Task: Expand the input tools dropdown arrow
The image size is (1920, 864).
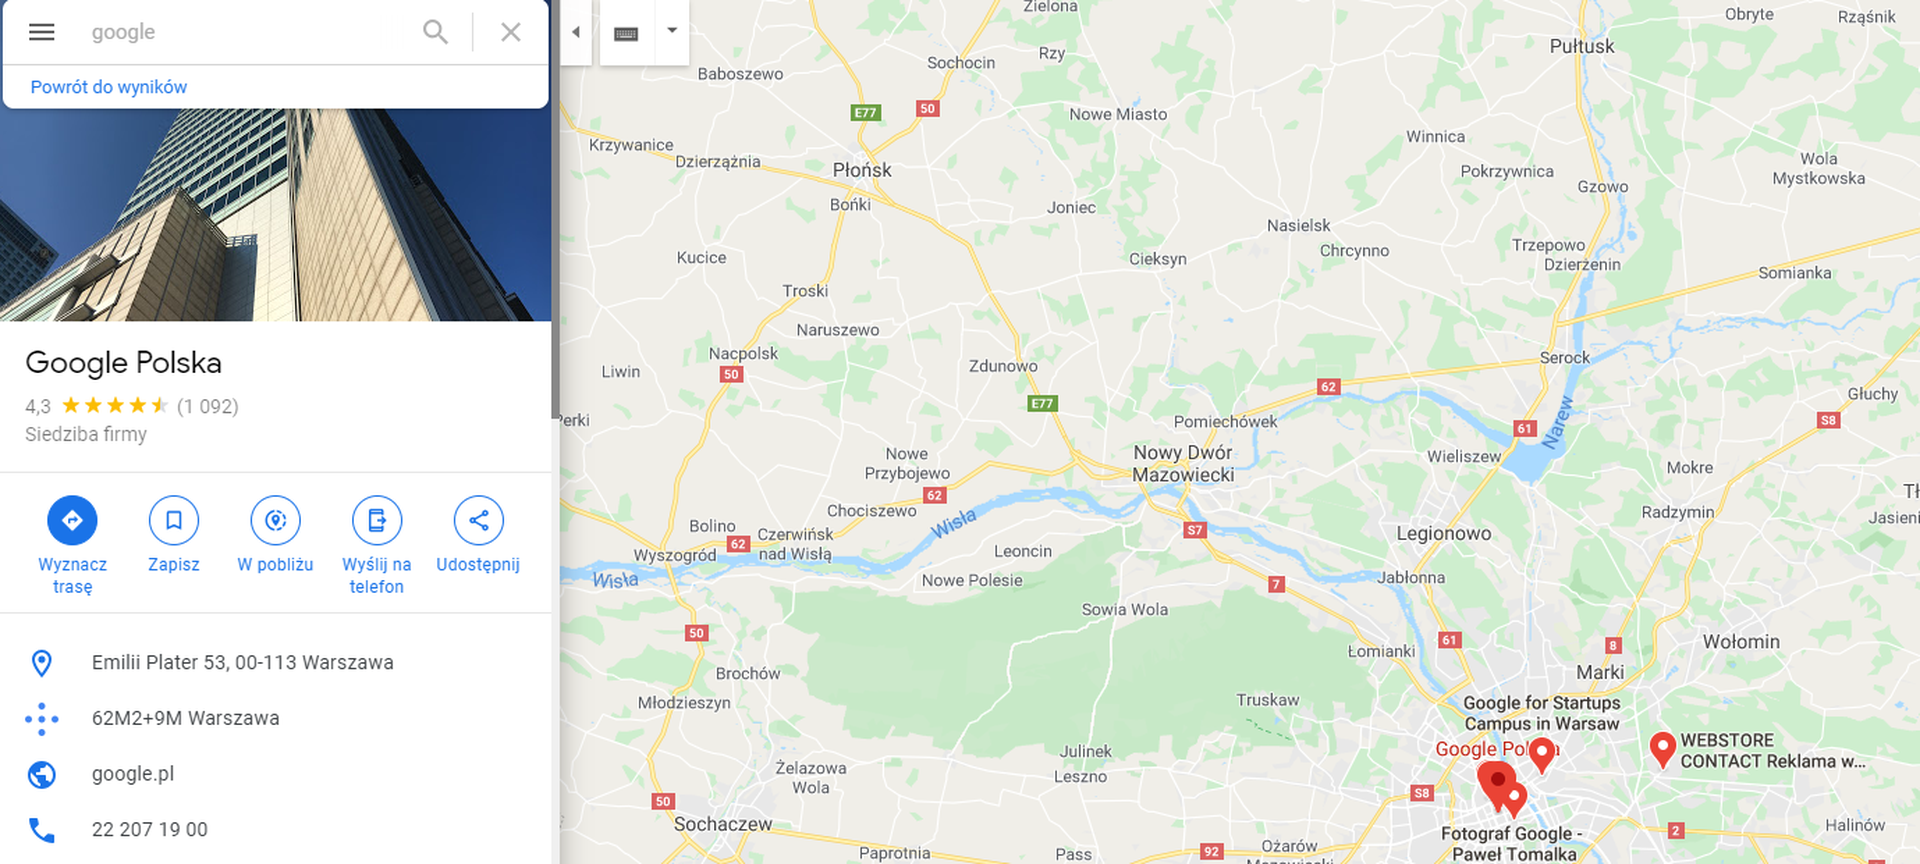Action: 672,31
